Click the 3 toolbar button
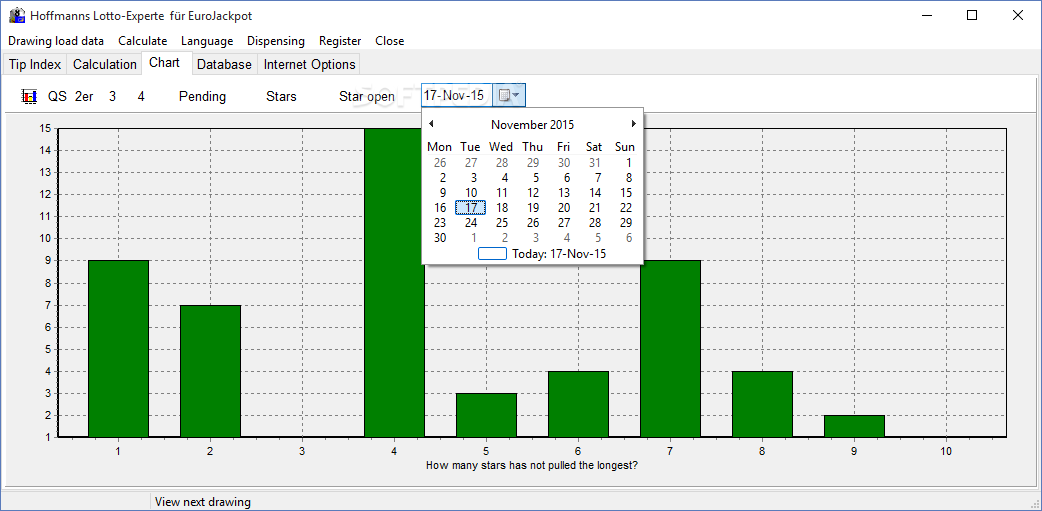Image resolution: width=1042 pixels, height=511 pixels. point(112,96)
